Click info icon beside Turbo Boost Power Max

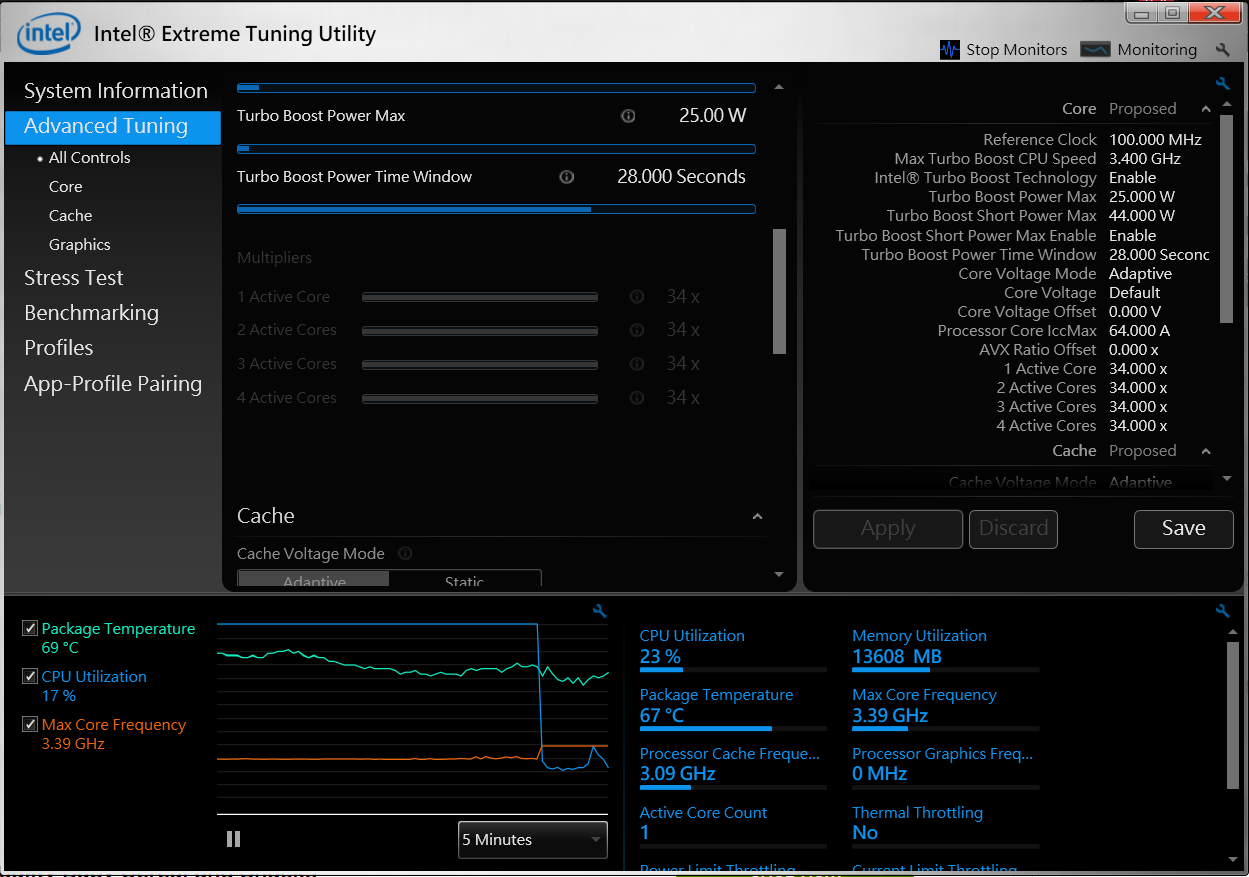click(x=628, y=116)
